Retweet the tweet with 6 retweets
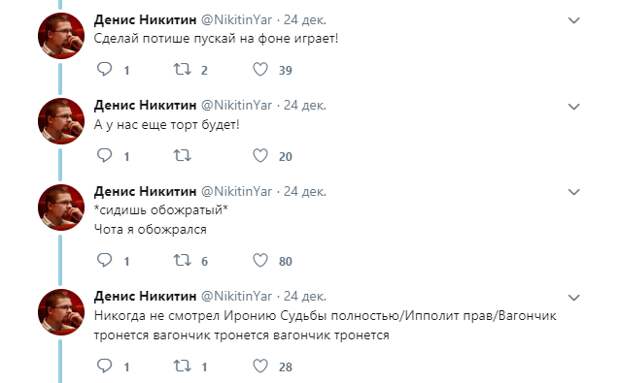The width and height of the screenshot is (620, 383). (x=183, y=260)
